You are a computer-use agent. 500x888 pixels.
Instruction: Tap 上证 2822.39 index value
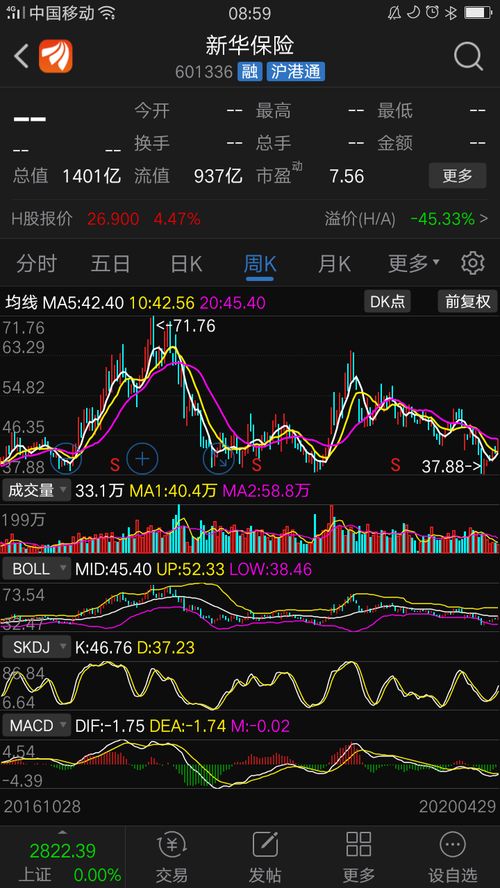[x=63, y=851]
